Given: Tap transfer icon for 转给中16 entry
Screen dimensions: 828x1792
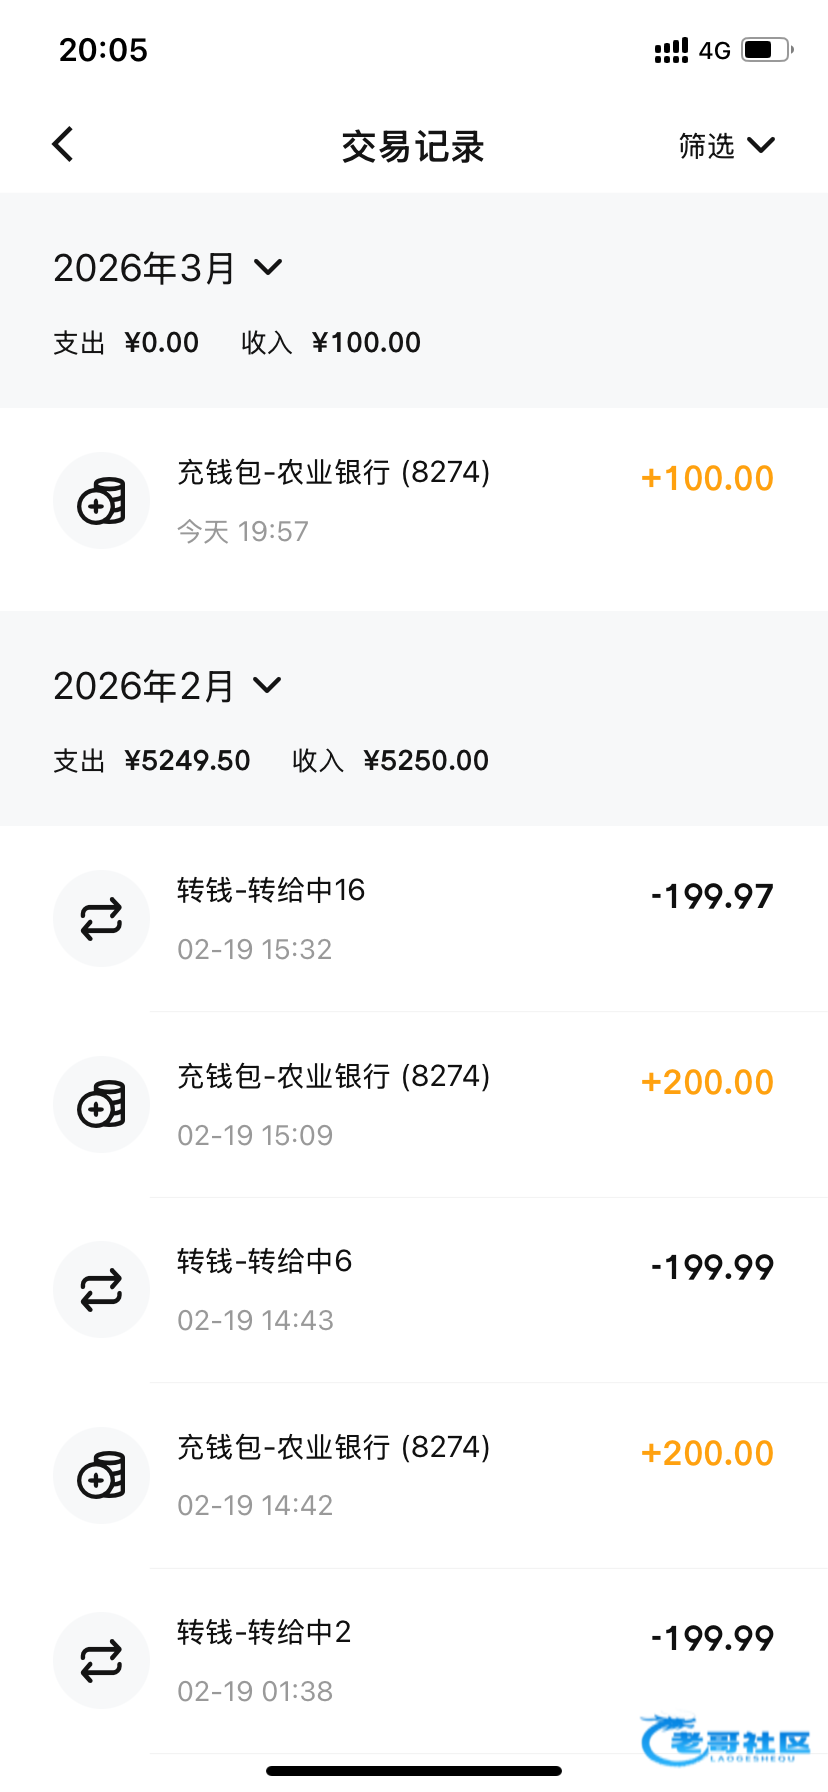Looking at the screenshot, I should (101, 919).
